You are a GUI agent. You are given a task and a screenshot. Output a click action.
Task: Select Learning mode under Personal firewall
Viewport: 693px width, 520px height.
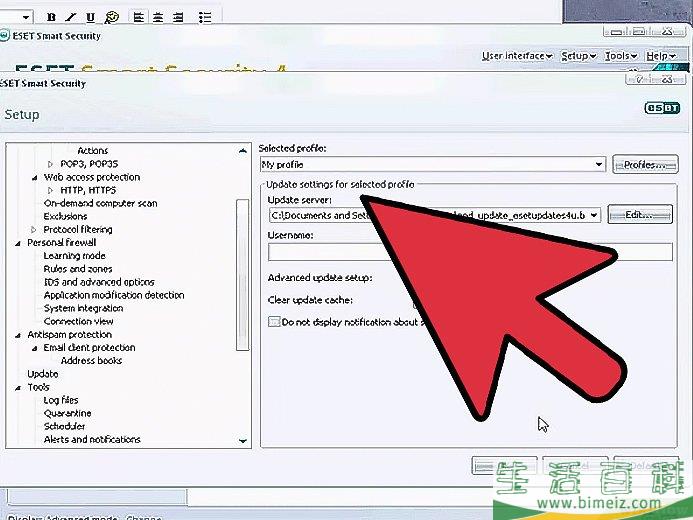click(74, 256)
